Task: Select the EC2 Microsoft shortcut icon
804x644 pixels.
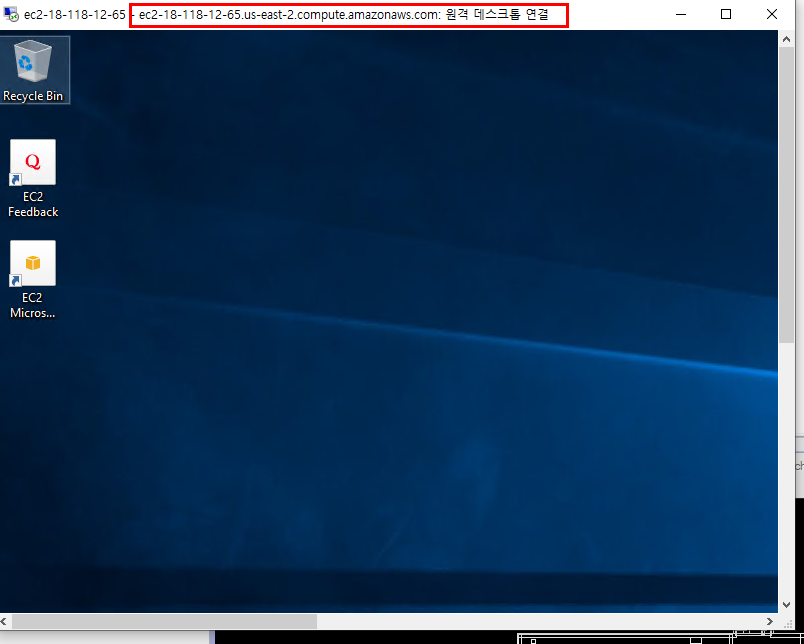Action: [33, 263]
